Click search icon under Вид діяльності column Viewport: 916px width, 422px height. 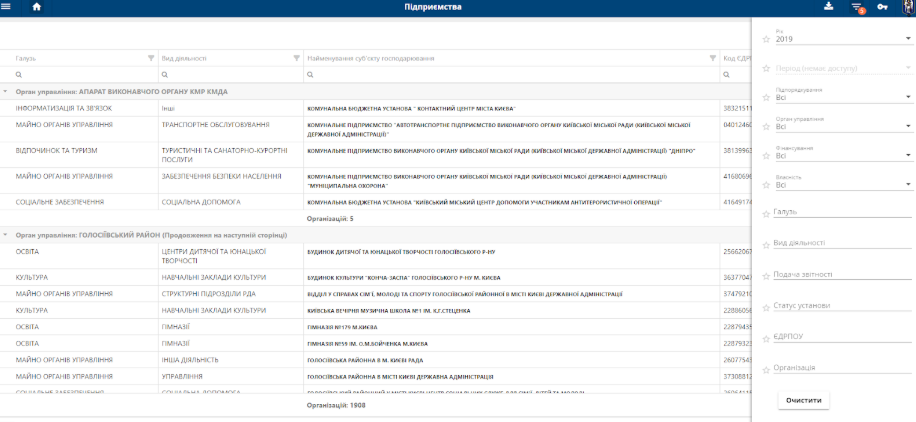[x=165, y=75]
